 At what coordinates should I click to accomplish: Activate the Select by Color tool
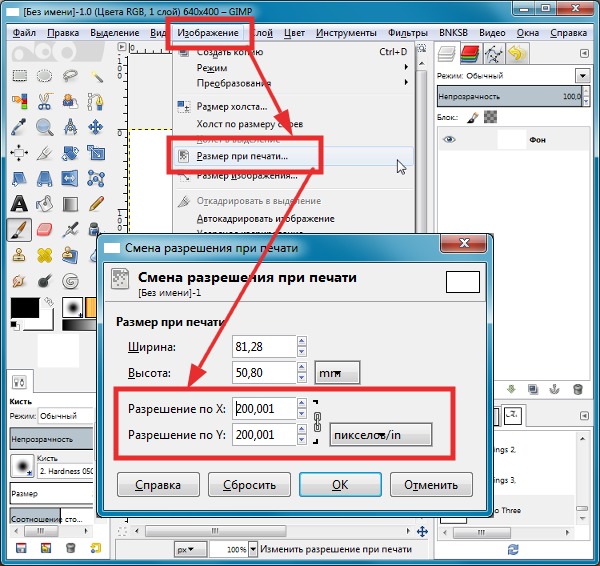coord(19,101)
